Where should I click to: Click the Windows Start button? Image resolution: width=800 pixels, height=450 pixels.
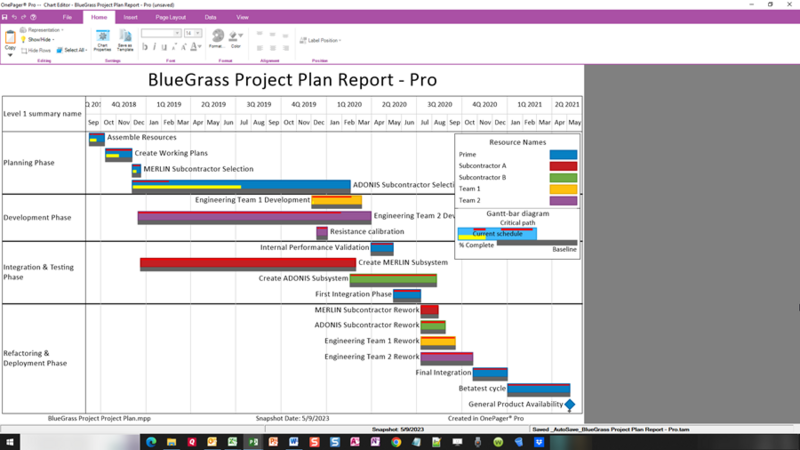tap(10, 442)
